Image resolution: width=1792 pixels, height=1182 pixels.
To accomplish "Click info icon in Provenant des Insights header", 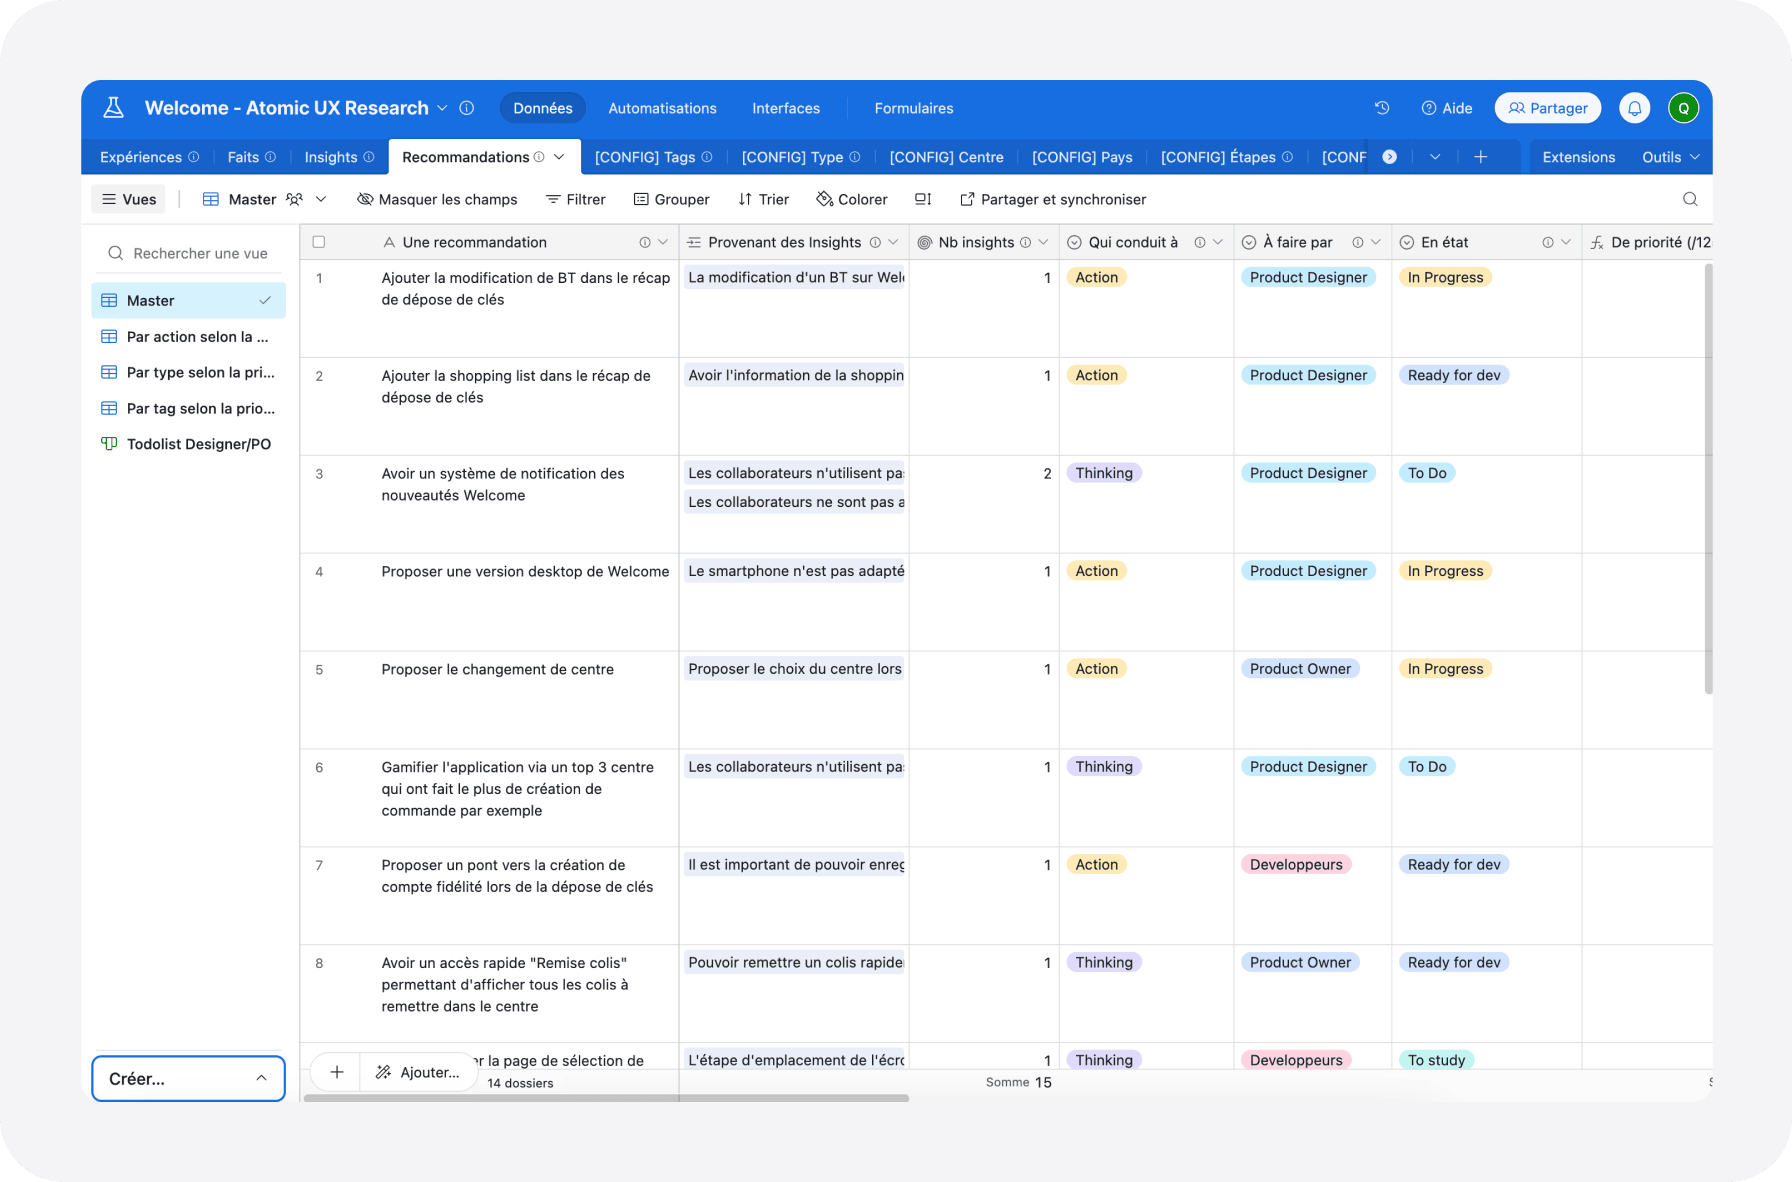I will pyautogui.click(x=875, y=242).
